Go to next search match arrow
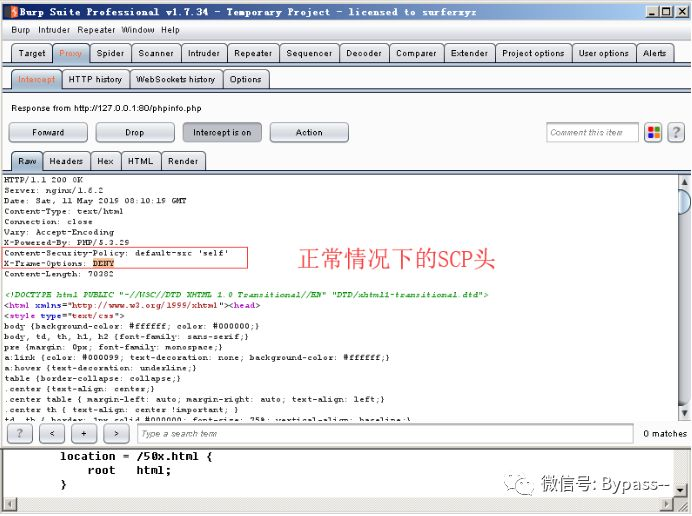 pyautogui.click(x=116, y=433)
